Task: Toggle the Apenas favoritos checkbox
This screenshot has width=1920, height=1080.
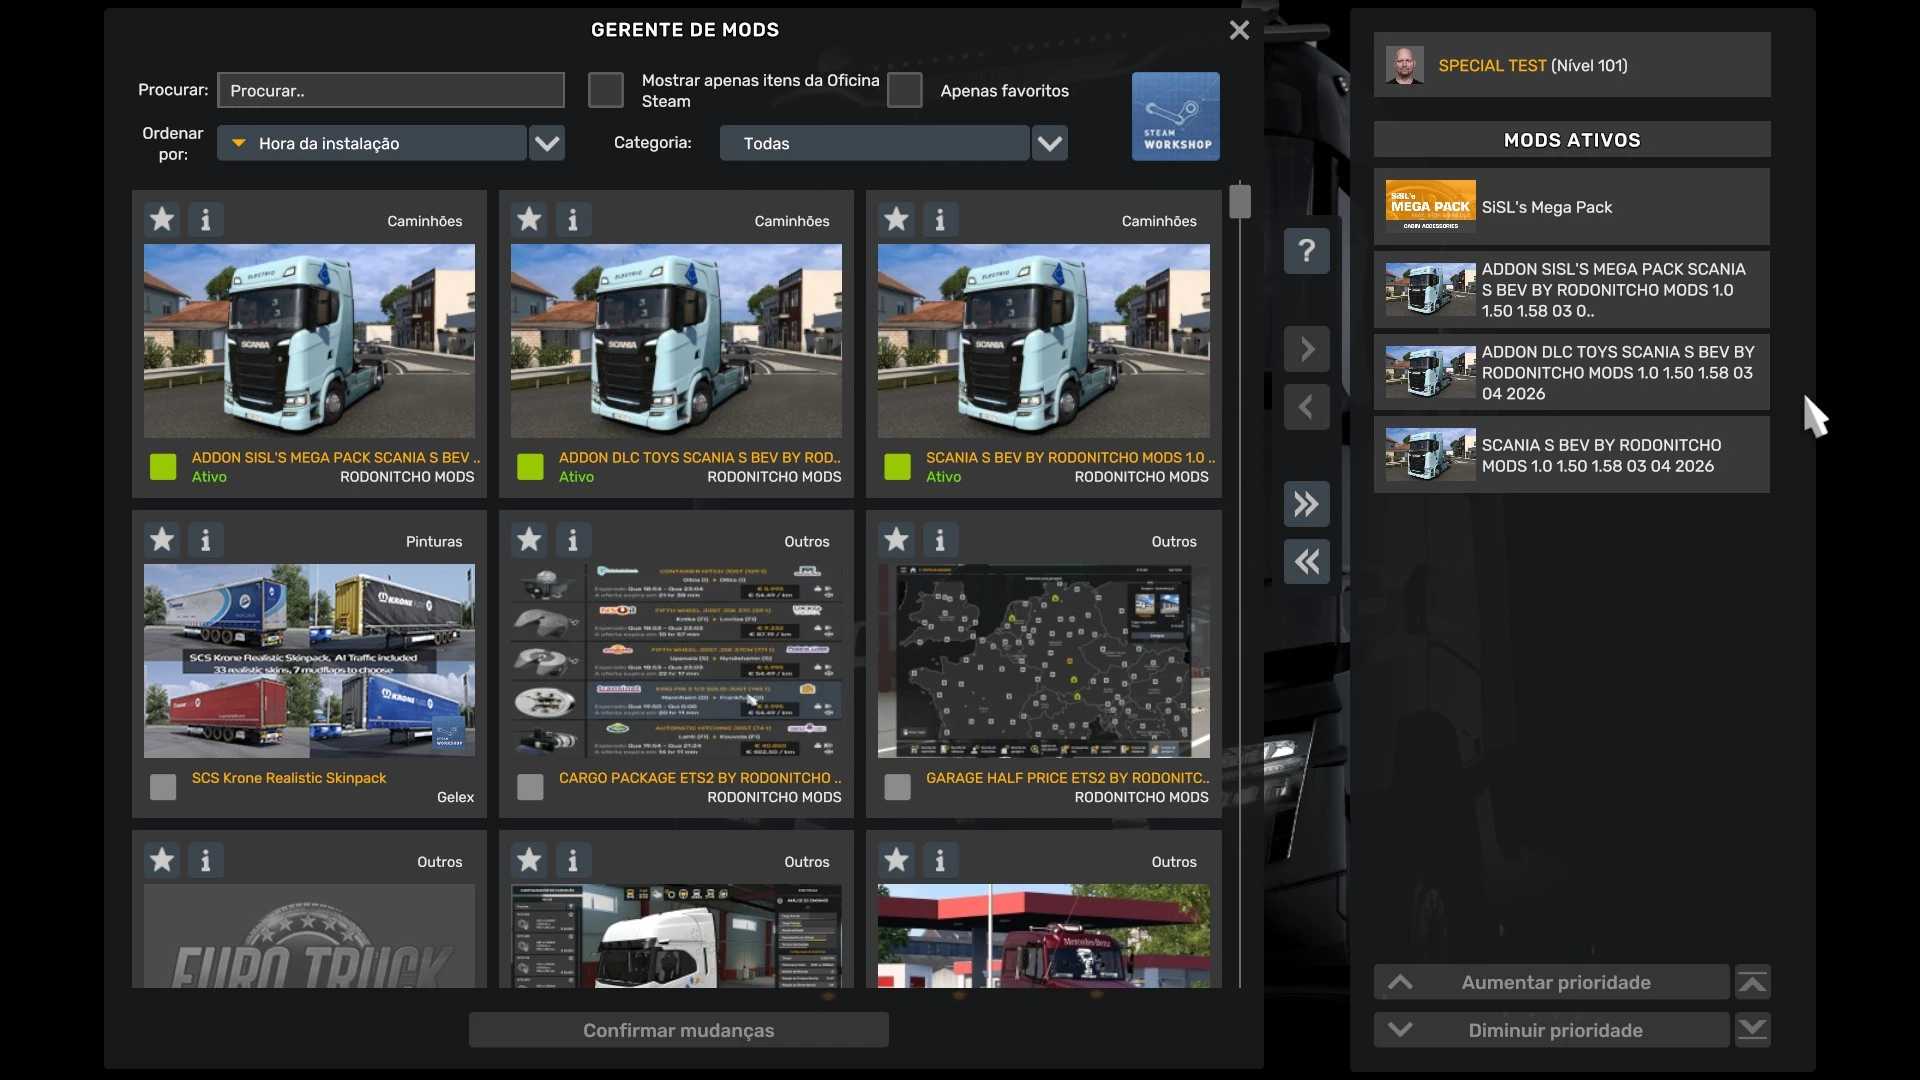Action: tap(904, 90)
